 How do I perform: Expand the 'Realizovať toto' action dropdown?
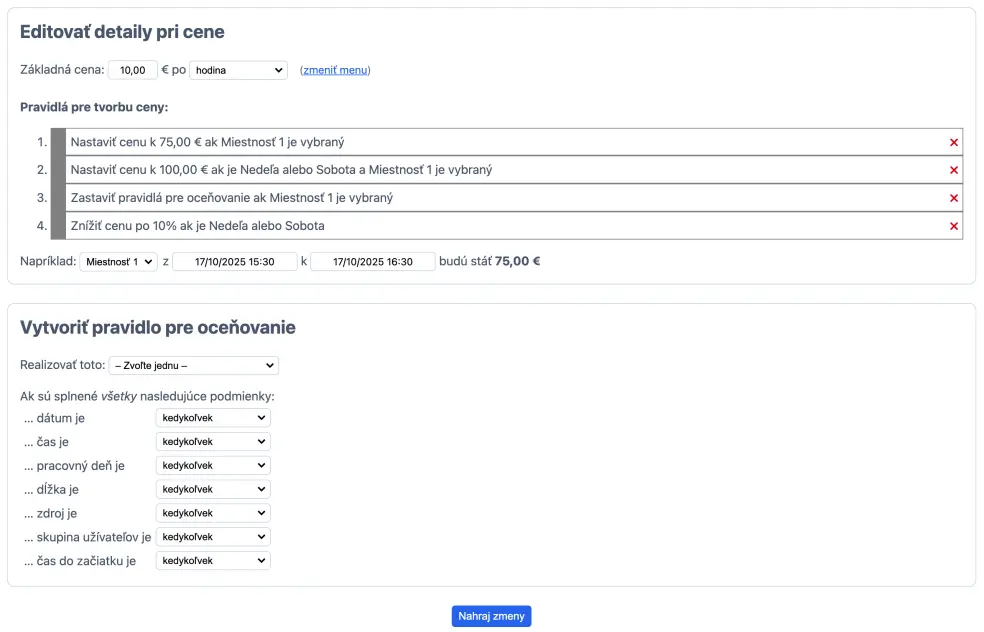(x=193, y=366)
